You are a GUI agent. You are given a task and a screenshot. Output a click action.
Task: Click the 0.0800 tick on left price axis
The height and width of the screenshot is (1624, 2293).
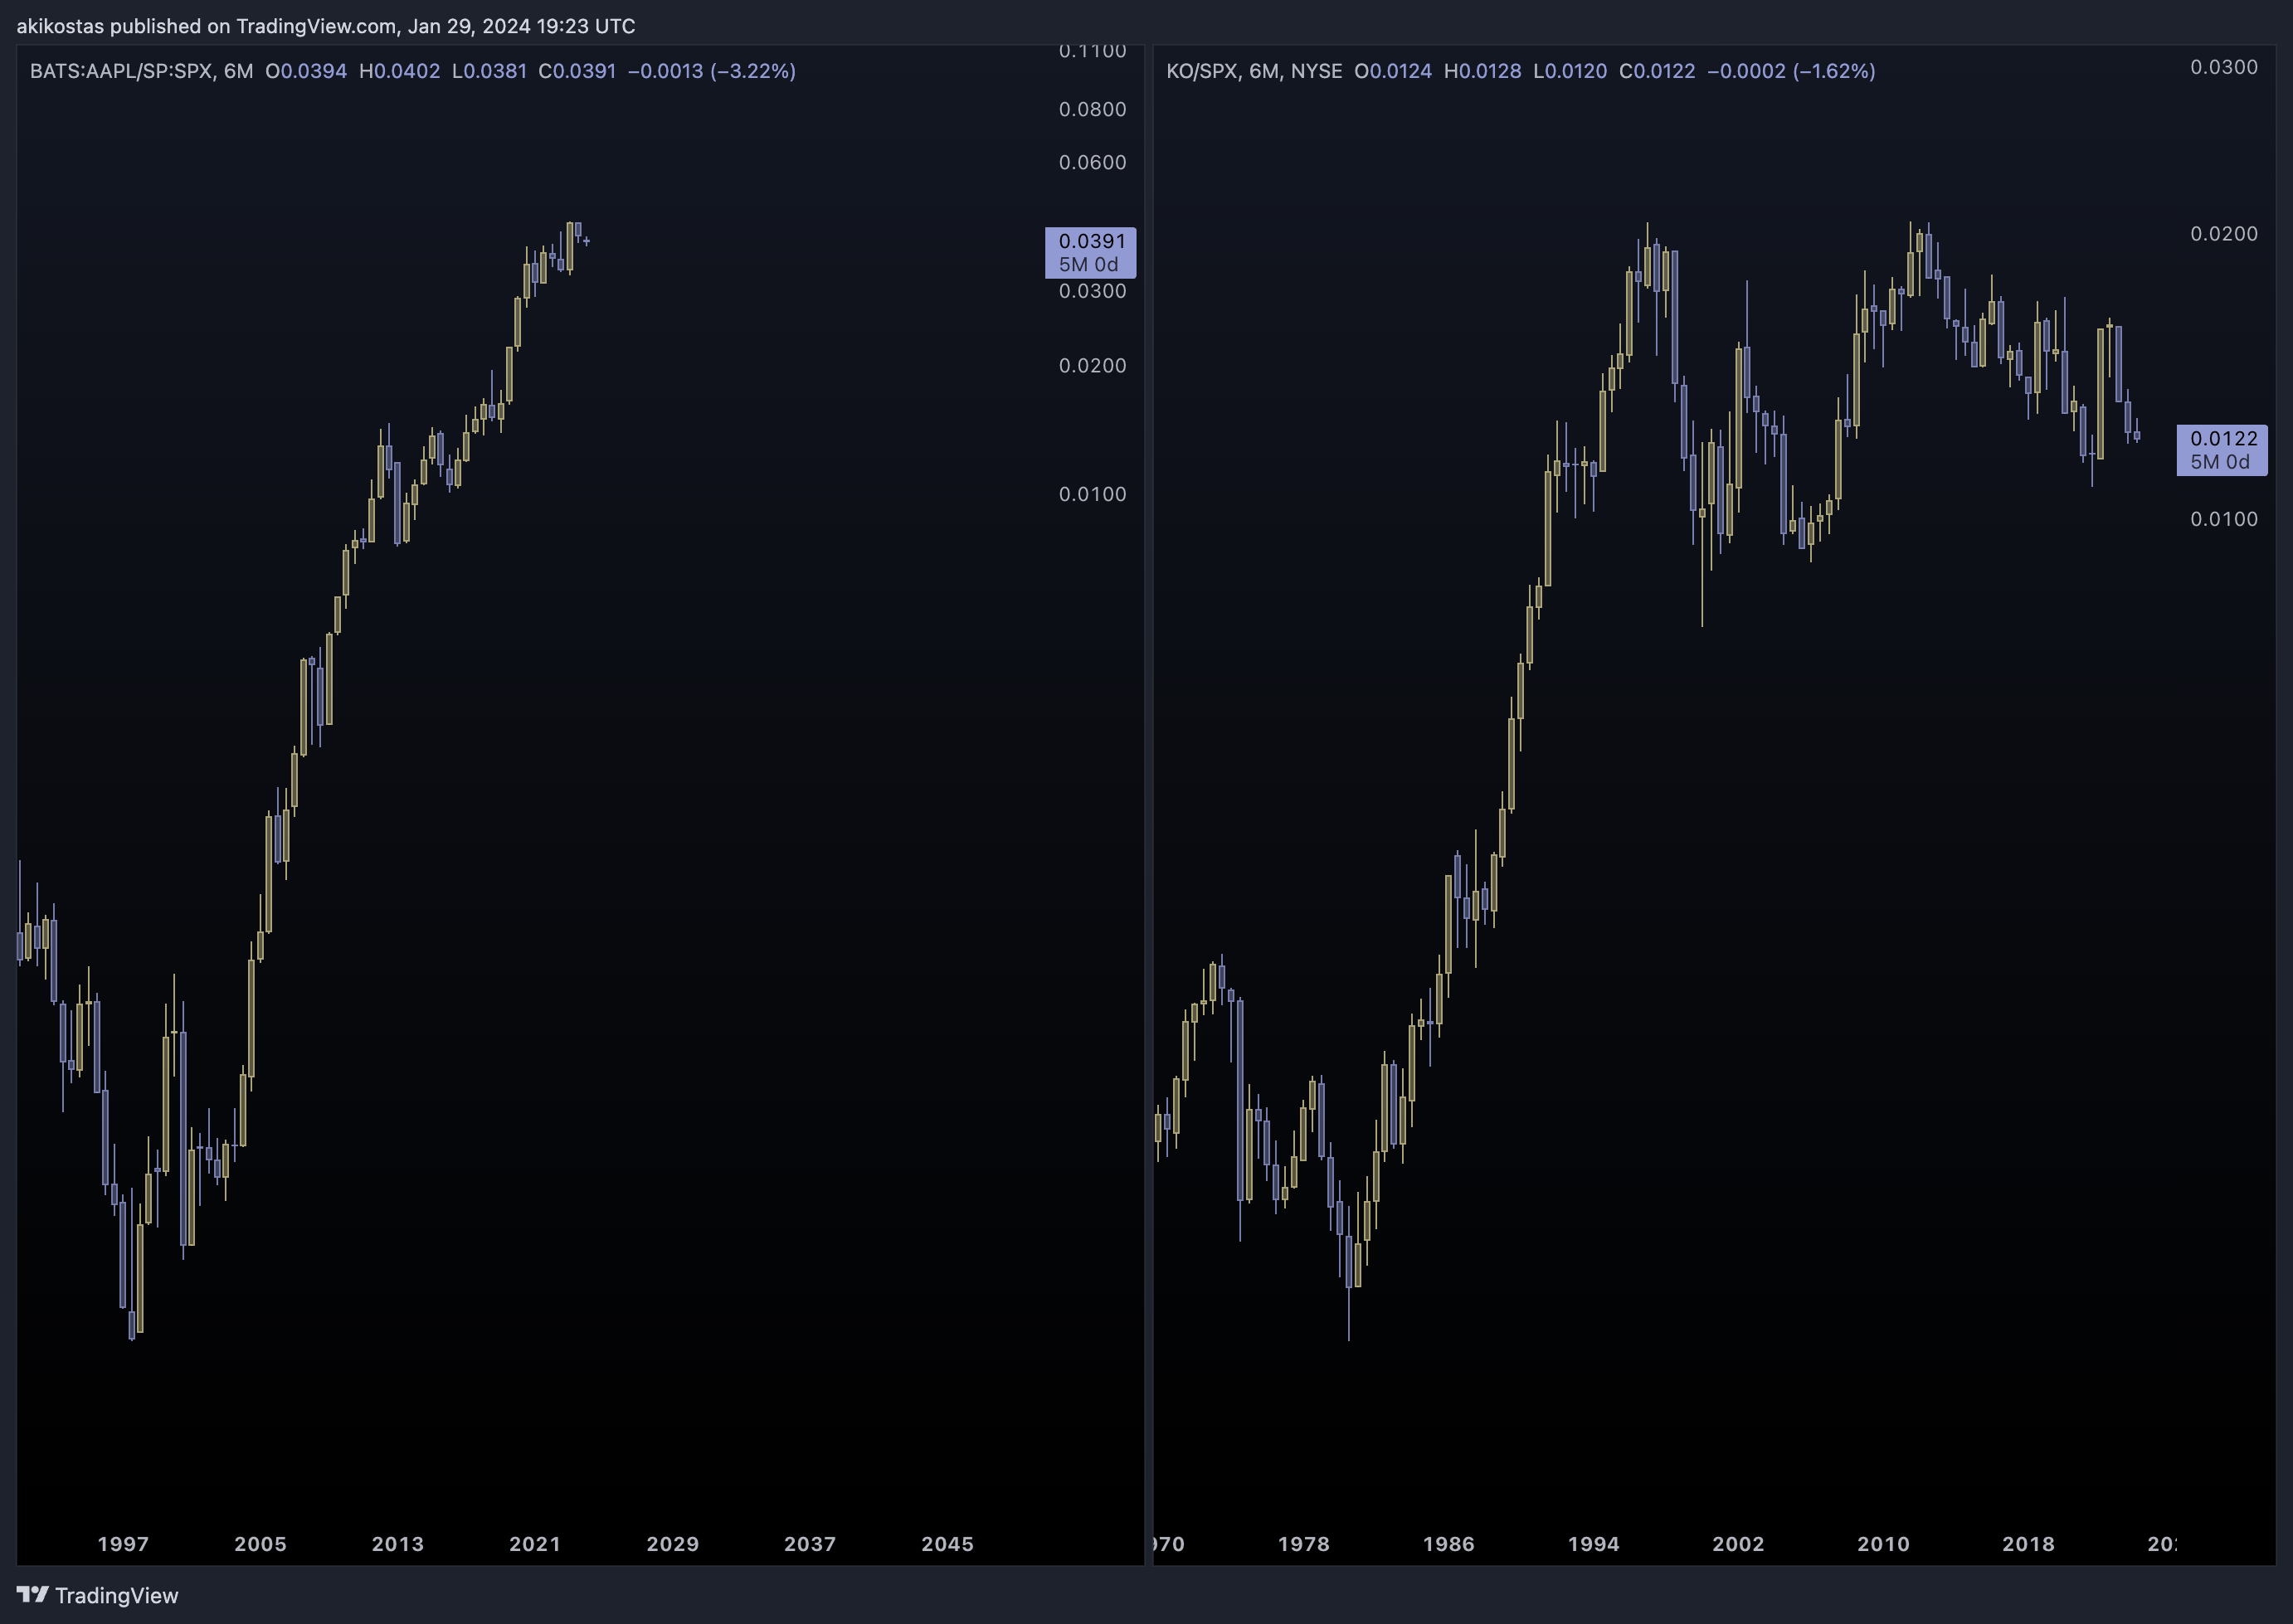(1092, 109)
